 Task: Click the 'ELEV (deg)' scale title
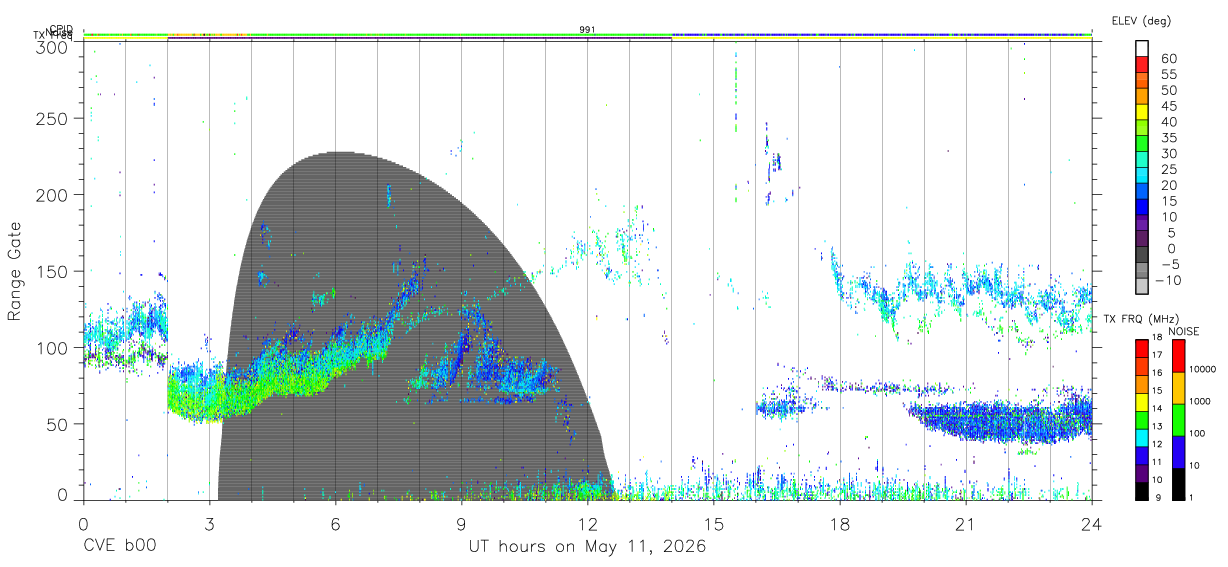click(1141, 20)
